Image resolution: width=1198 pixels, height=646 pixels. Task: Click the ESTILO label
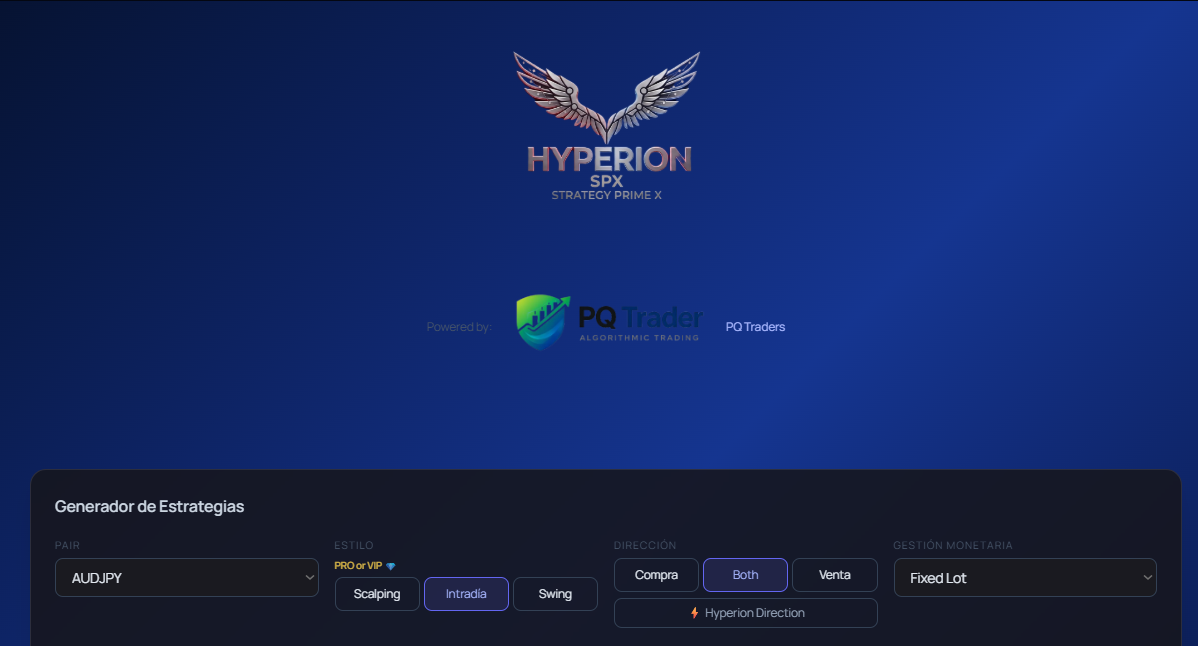tap(354, 545)
